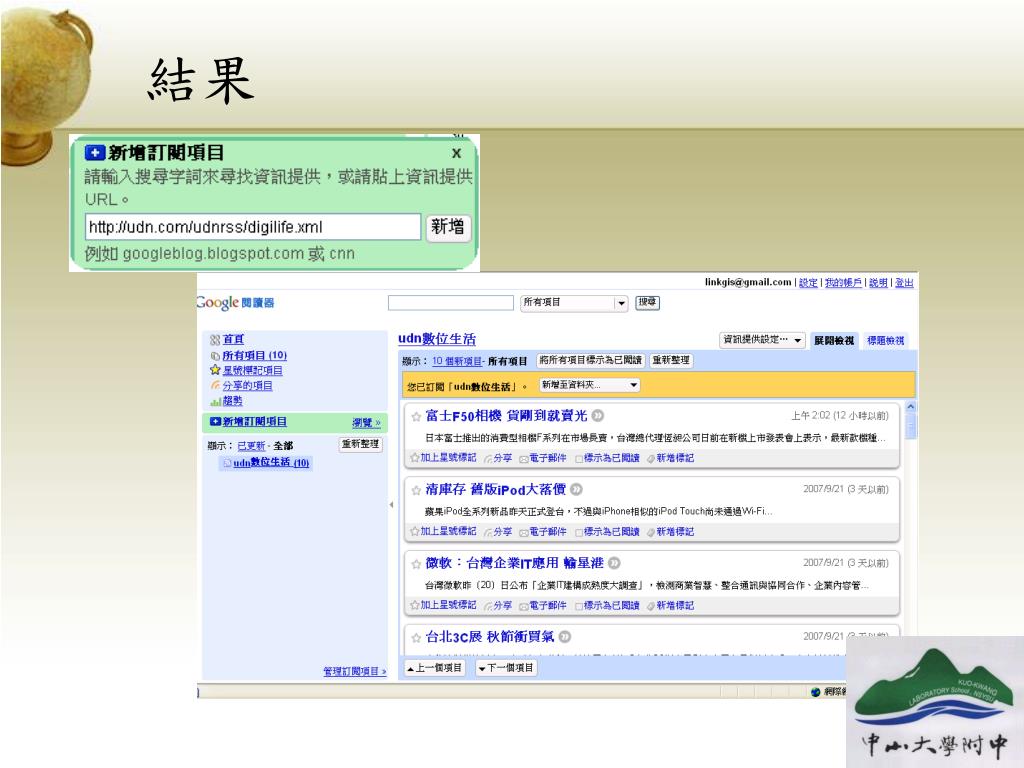Click 新增標記 under the iPod article
The height and width of the screenshot is (768, 1024).
671,532
